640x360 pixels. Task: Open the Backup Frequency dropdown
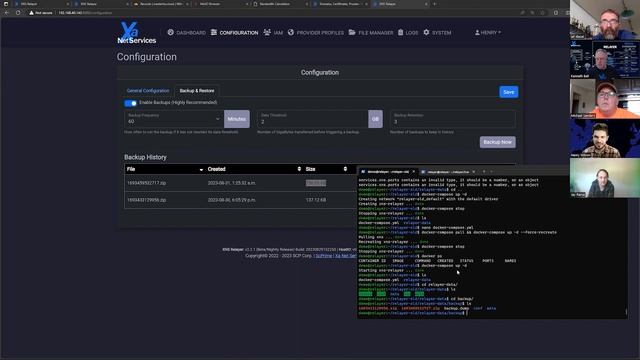(x=173, y=119)
